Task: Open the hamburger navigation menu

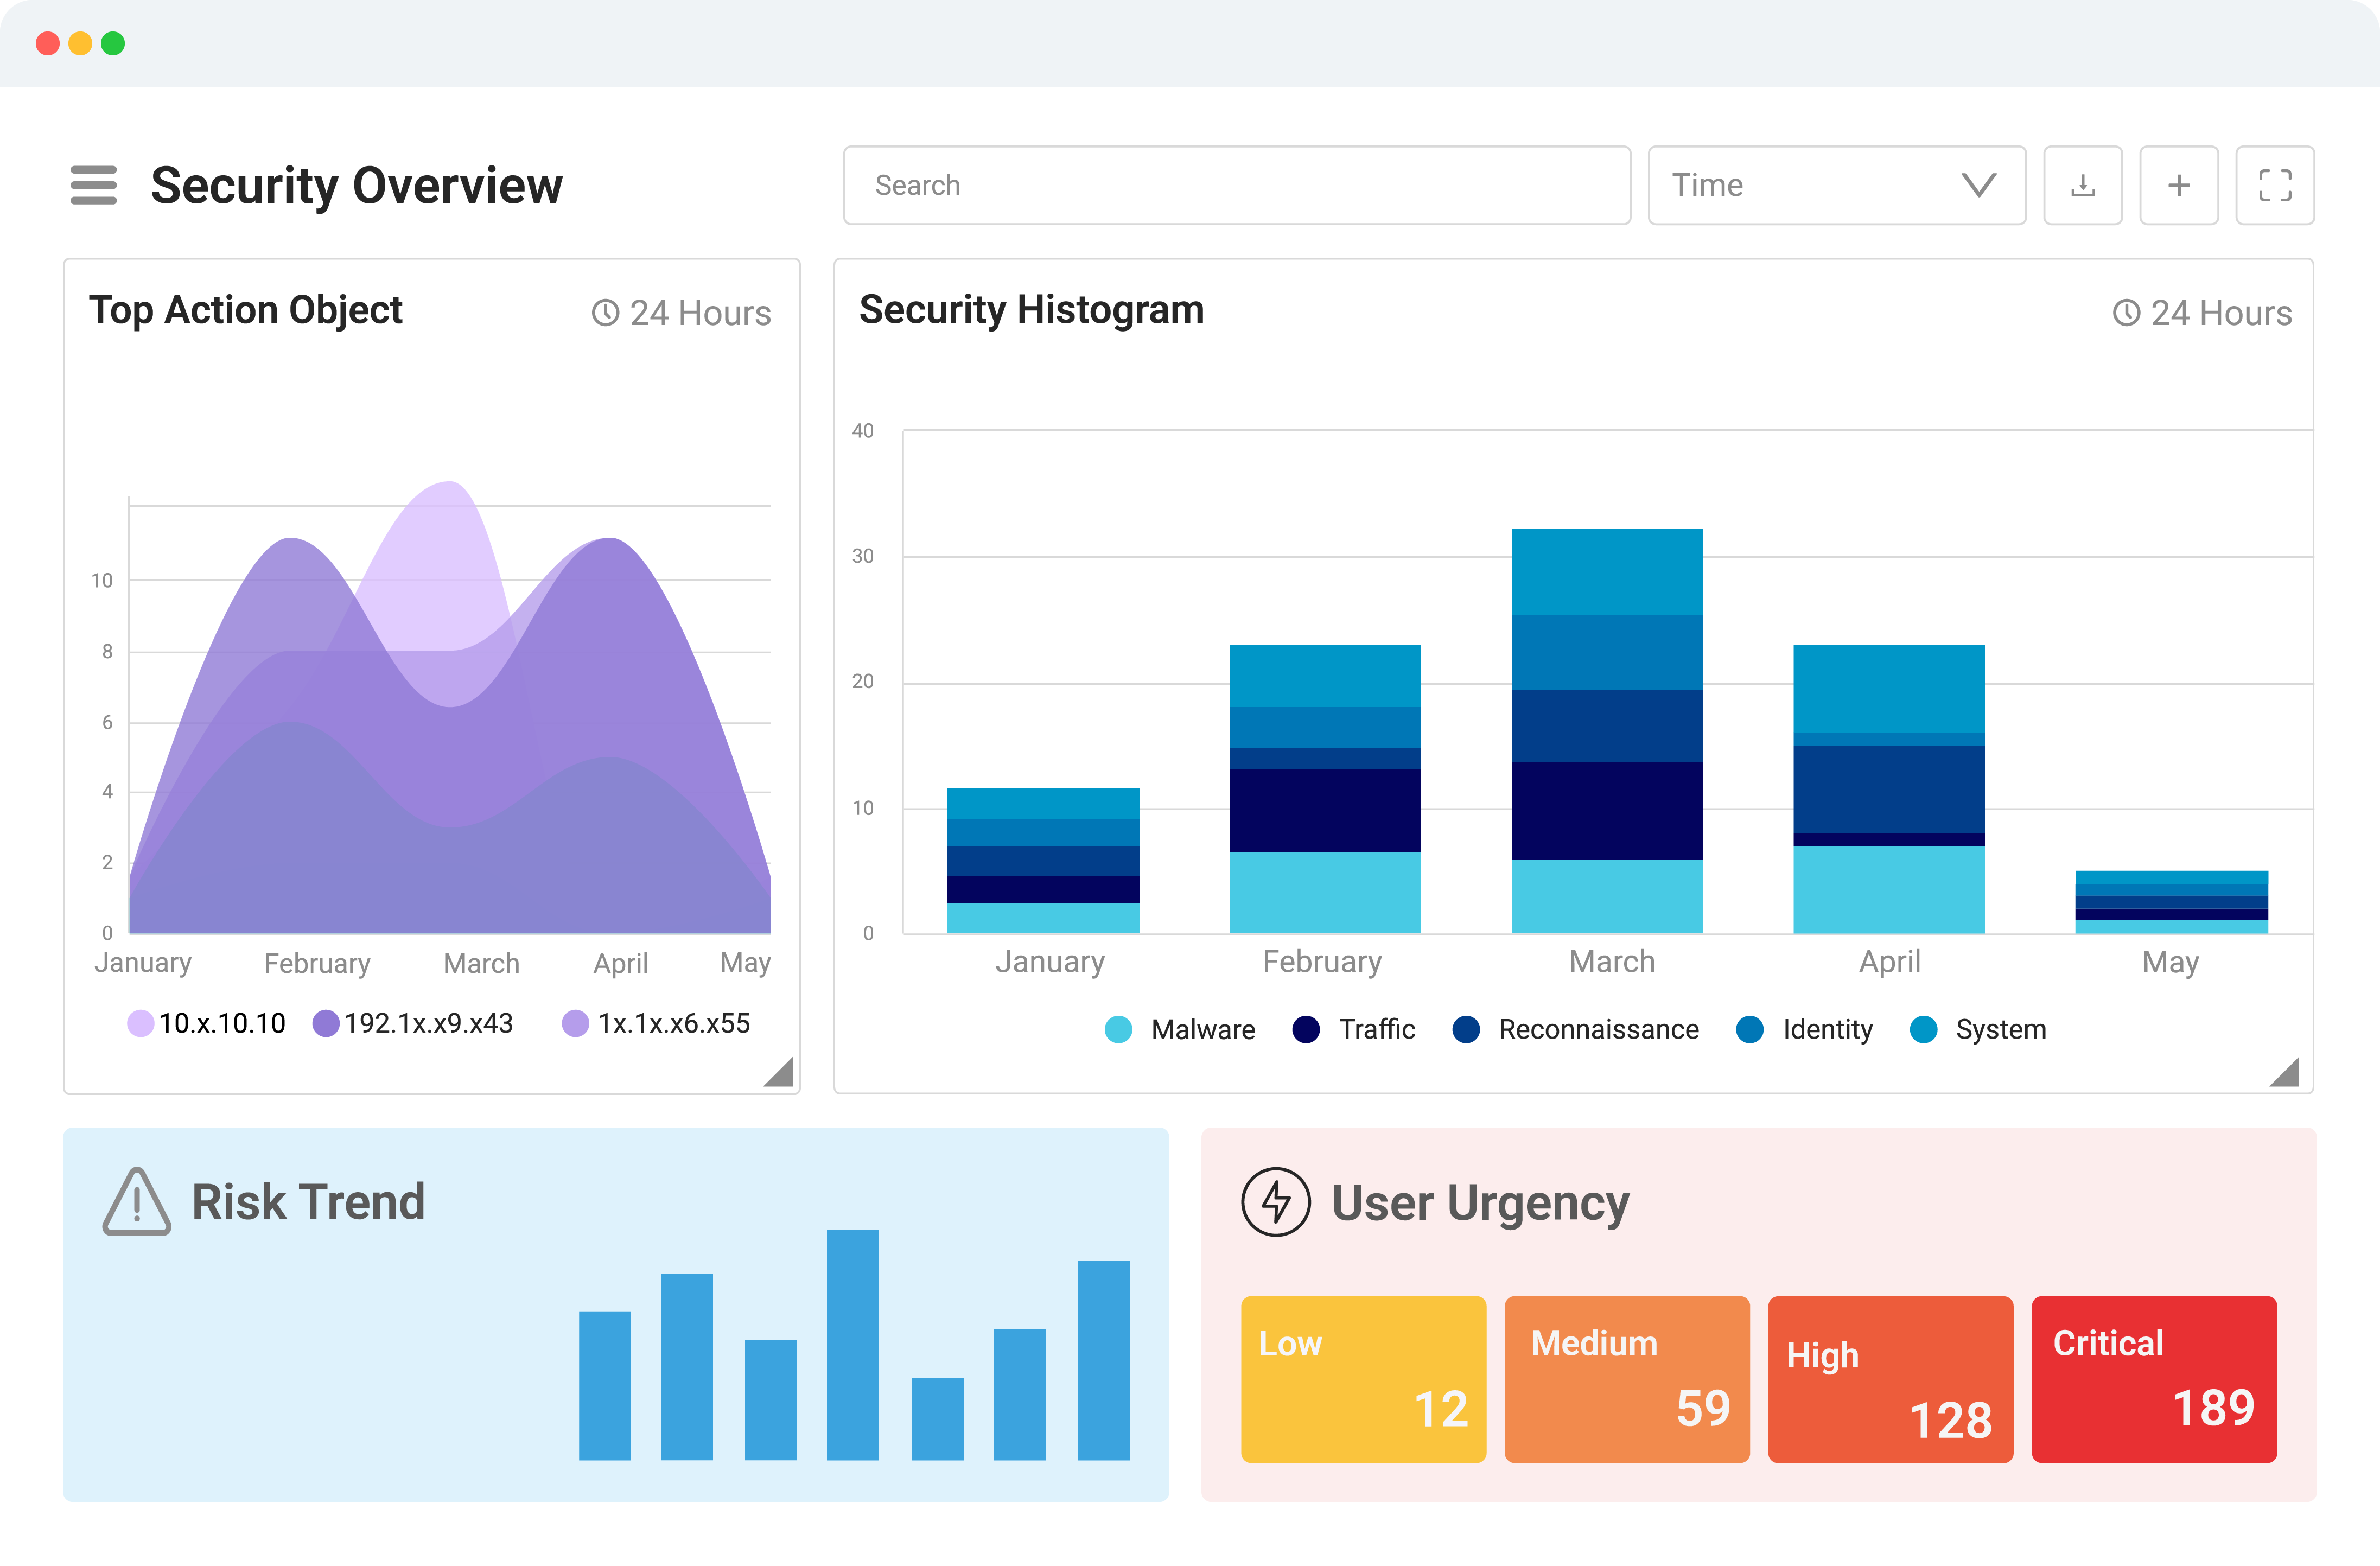Action: (x=93, y=185)
